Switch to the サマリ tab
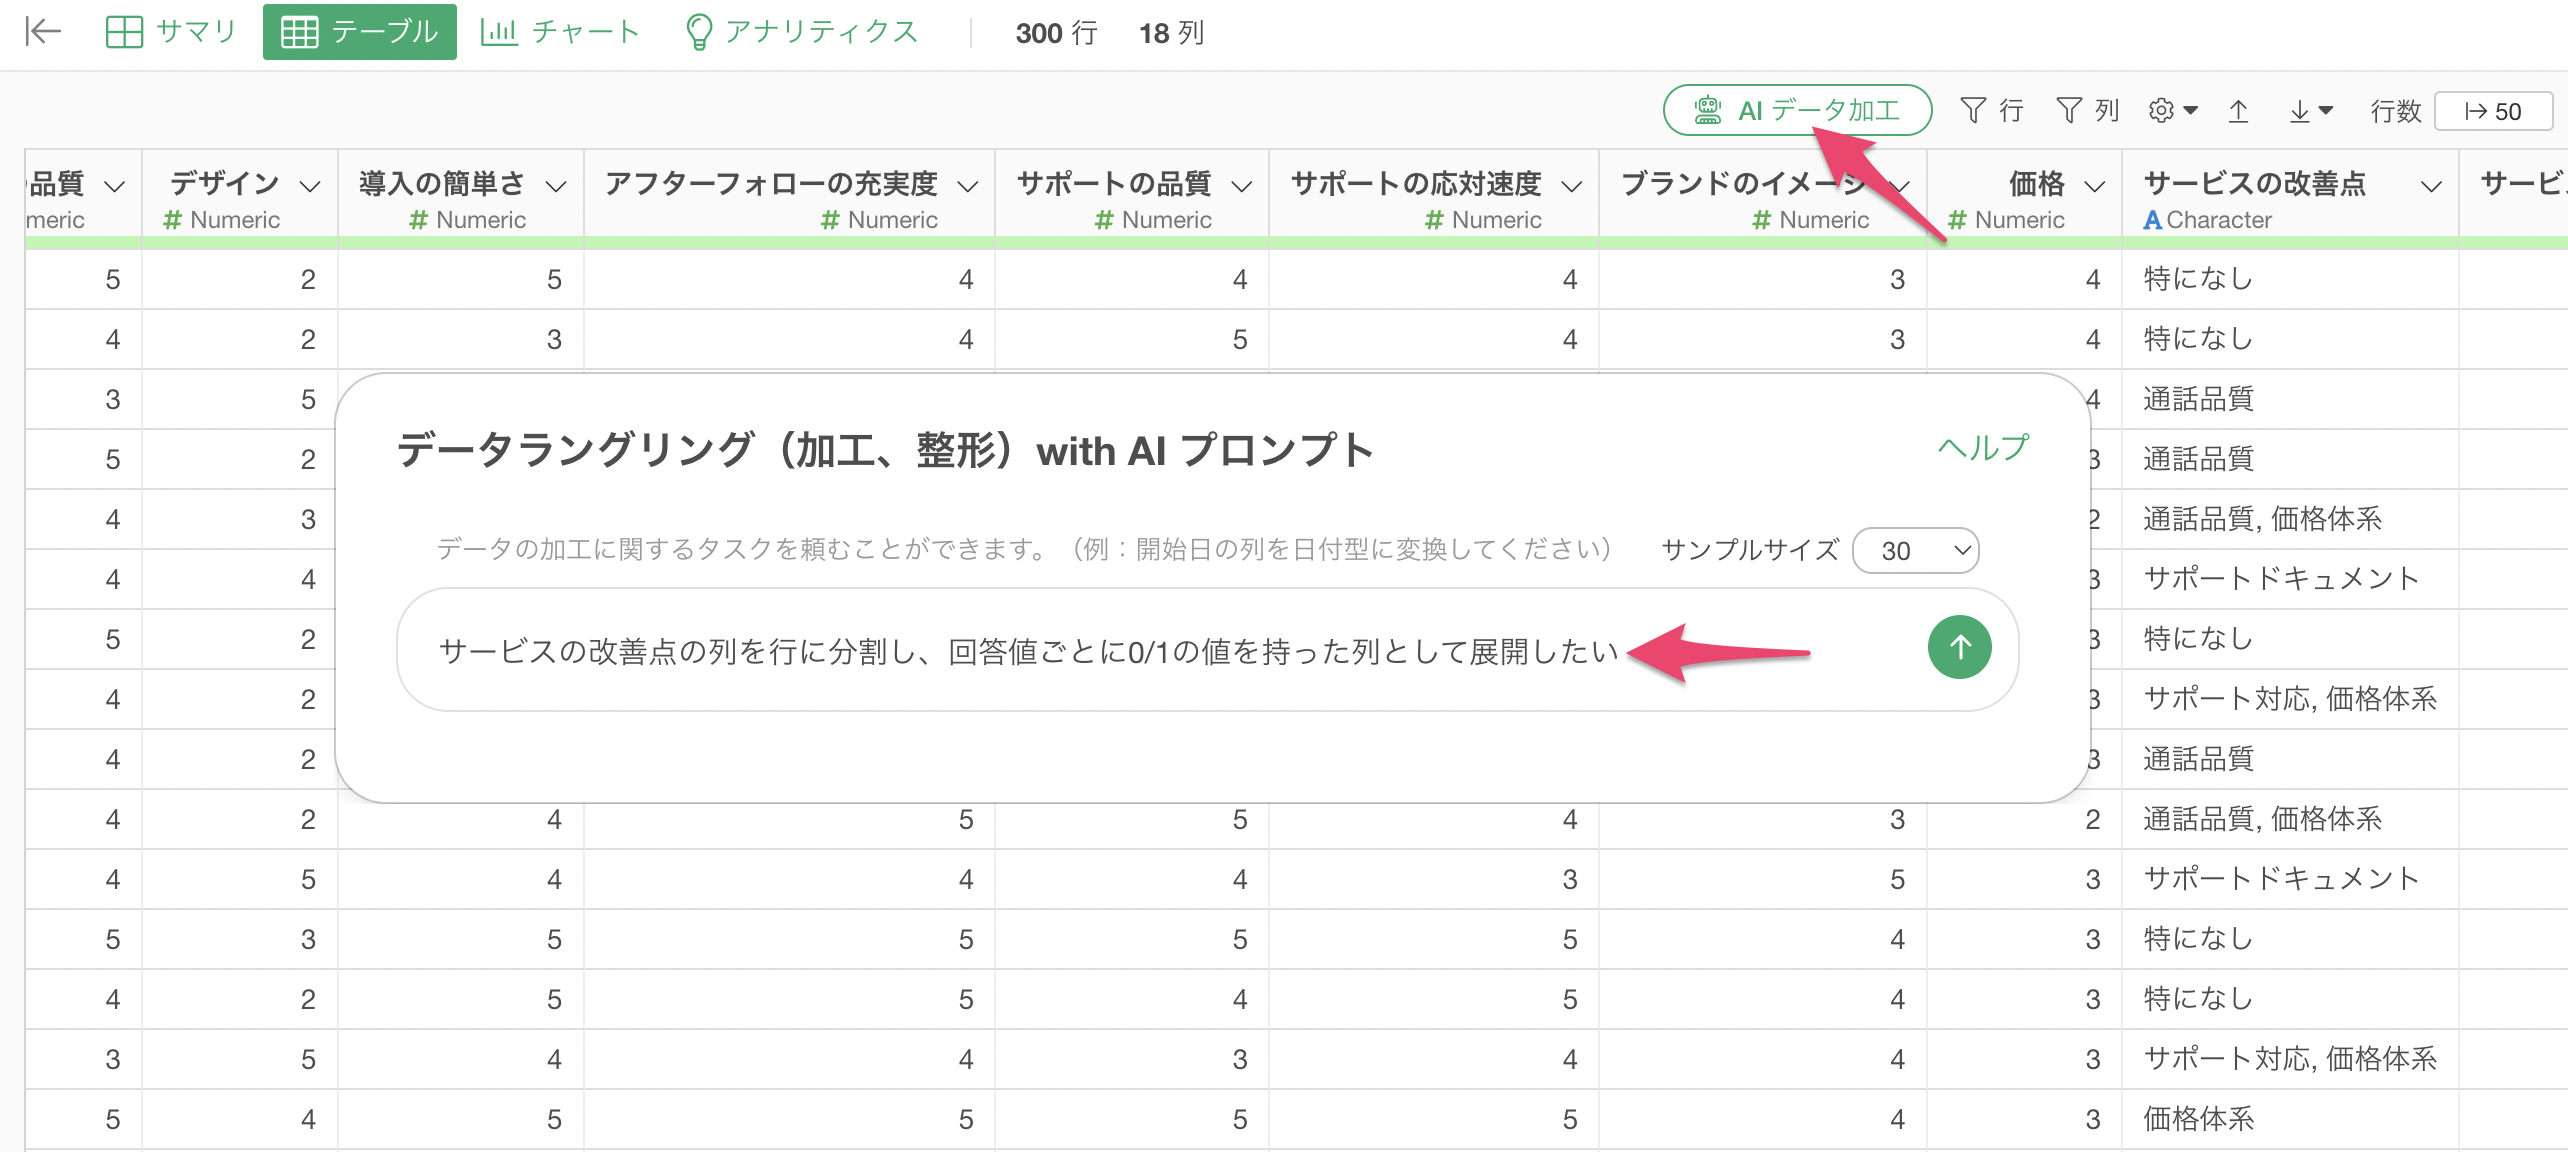This screenshot has width=2568, height=1152. pyautogui.click(x=171, y=32)
